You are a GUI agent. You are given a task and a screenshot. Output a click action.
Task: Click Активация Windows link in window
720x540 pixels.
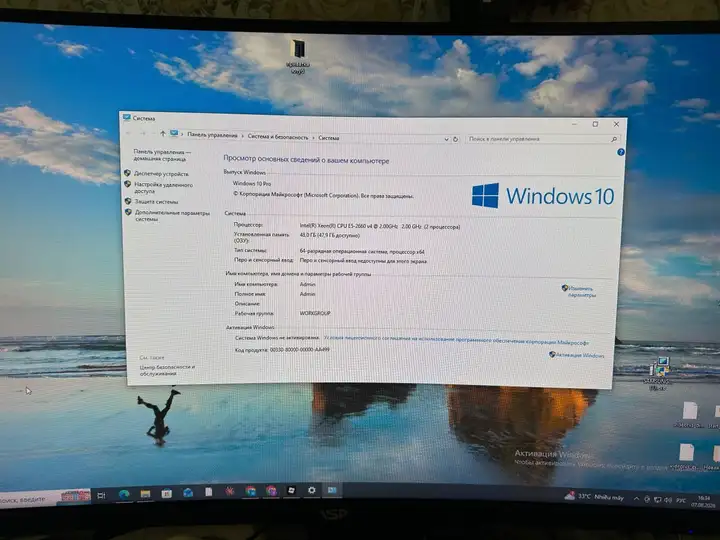coord(580,355)
